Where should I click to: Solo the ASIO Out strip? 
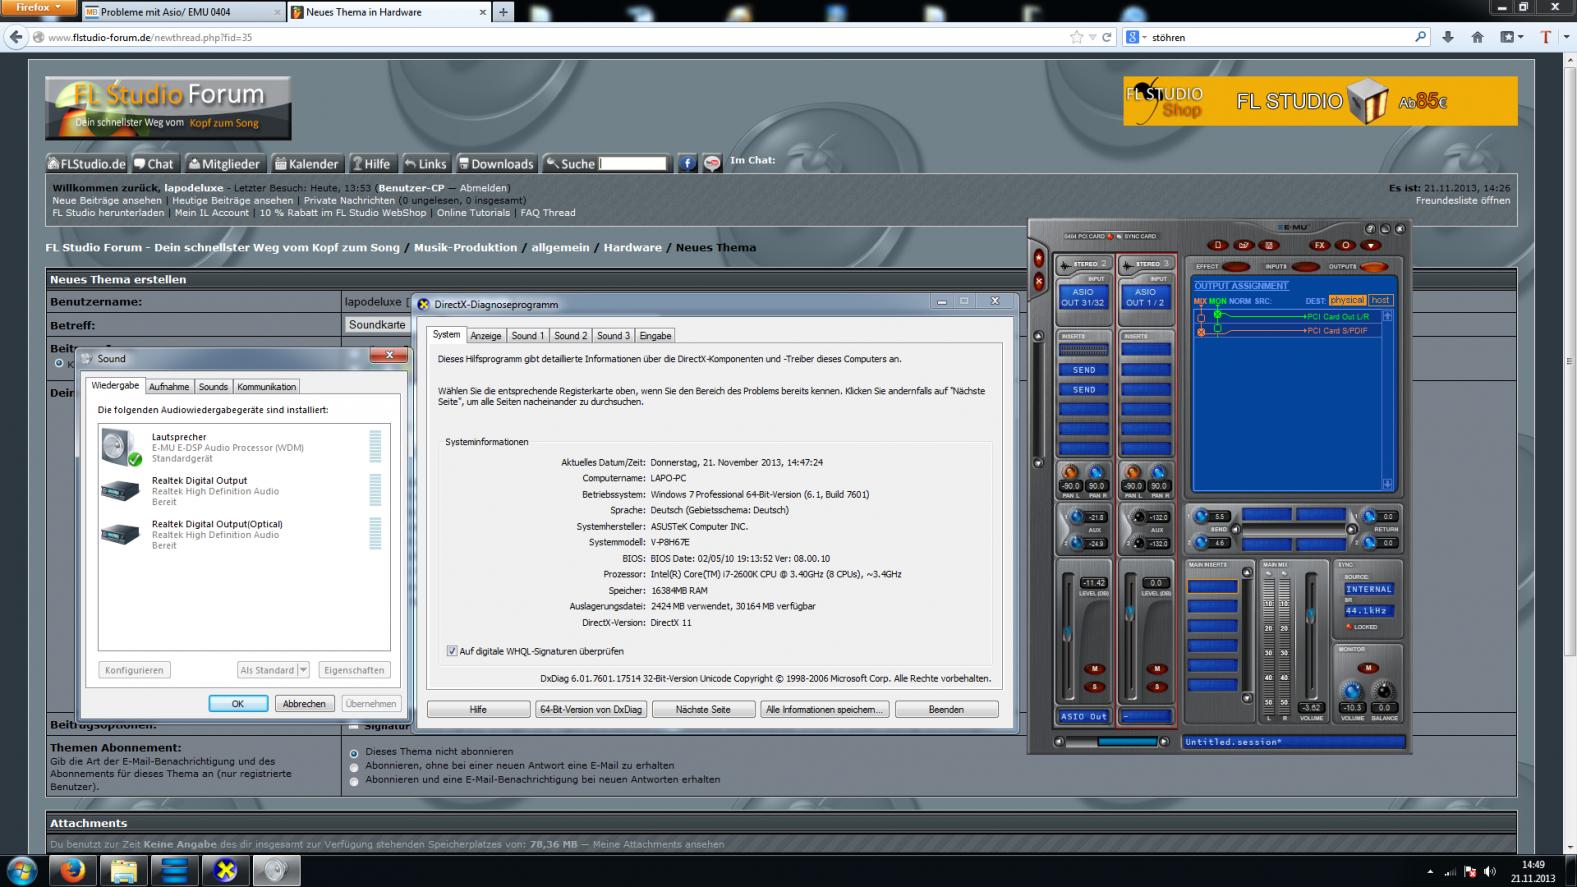coord(1094,687)
